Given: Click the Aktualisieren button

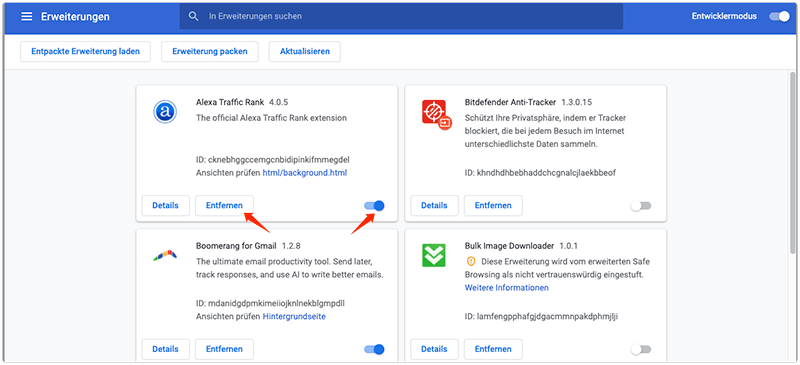Looking at the screenshot, I should pyautogui.click(x=305, y=52).
